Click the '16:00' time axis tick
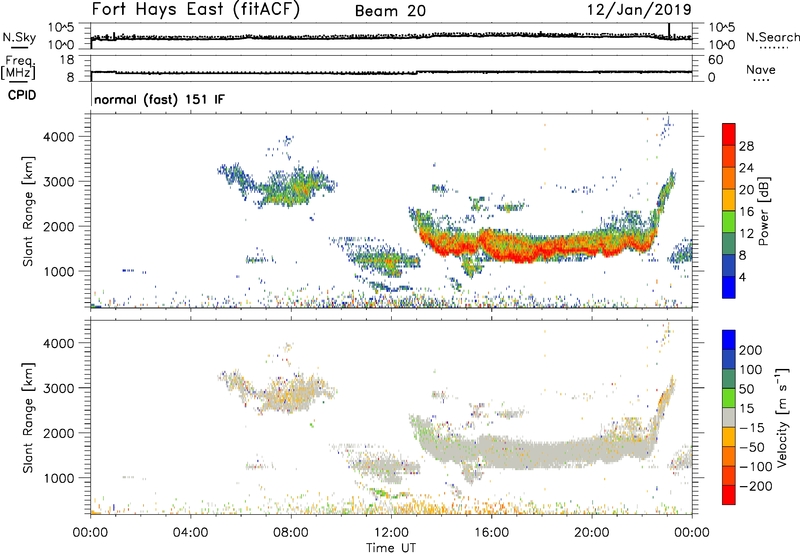The image size is (800, 554). (x=492, y=532)
